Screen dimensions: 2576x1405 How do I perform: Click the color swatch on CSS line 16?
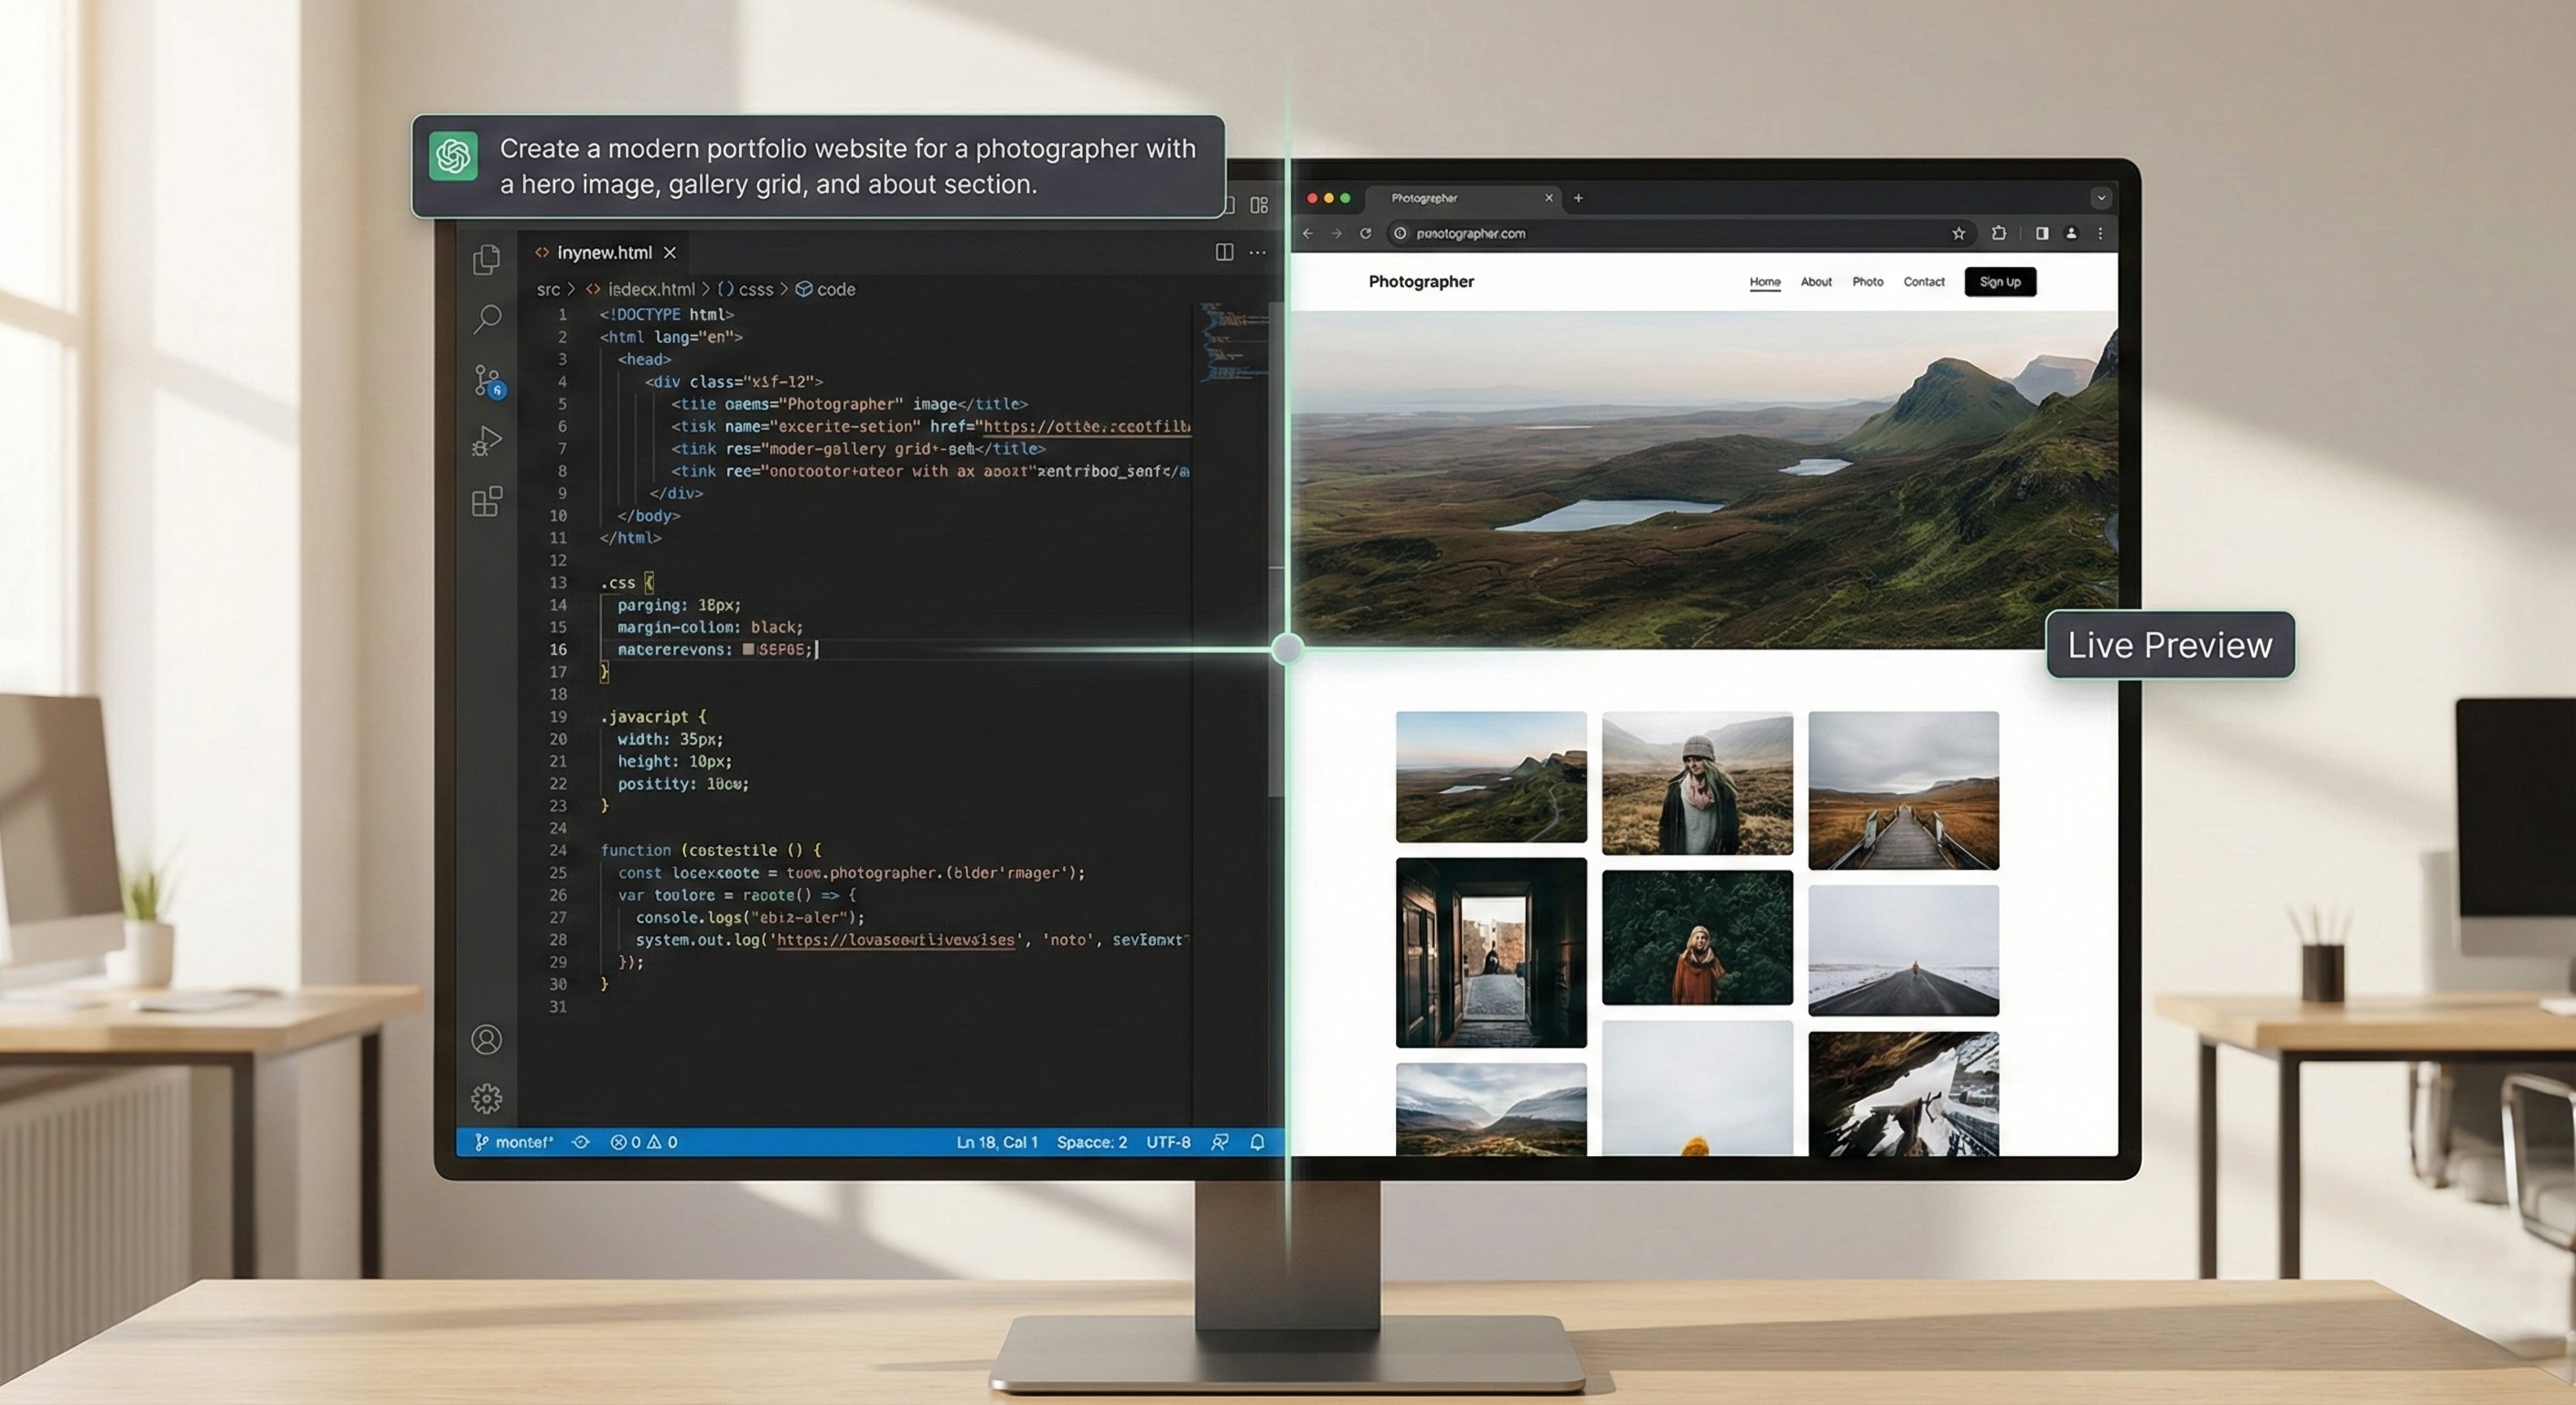pyautogui.click(x=747, y=649)
